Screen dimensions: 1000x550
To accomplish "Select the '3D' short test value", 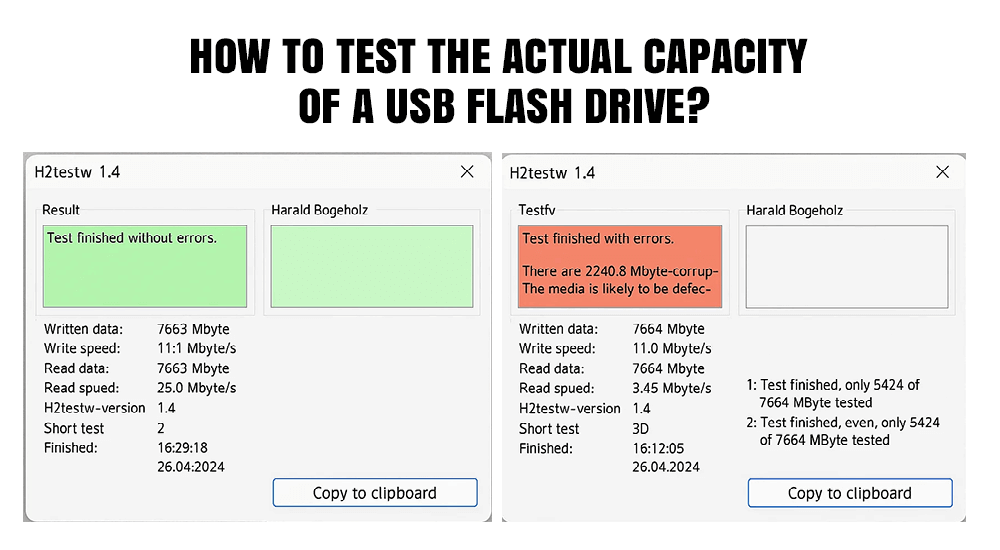I will [642, 428].
